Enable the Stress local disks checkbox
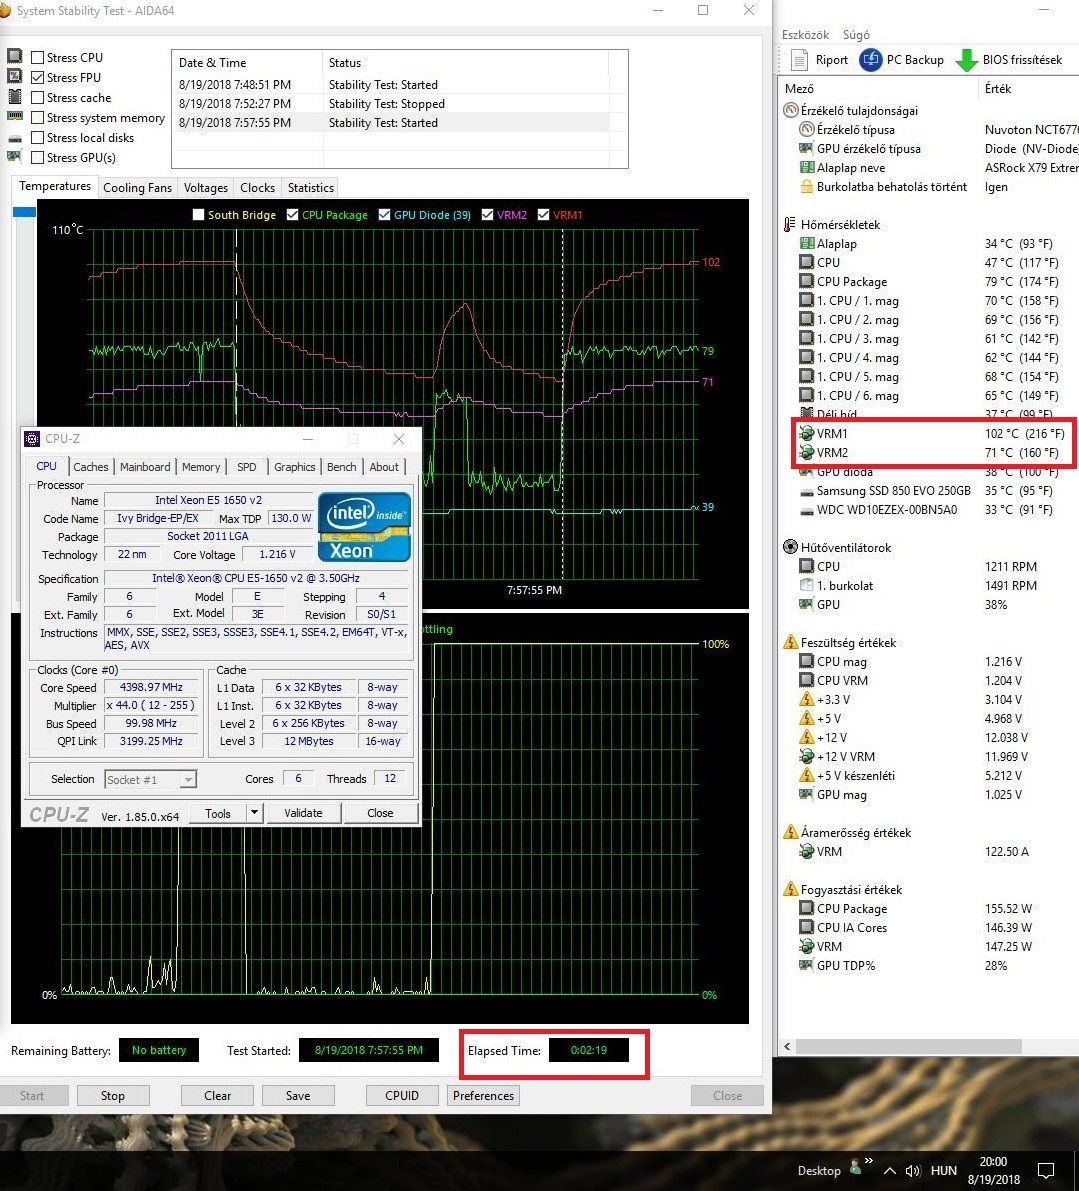Image resolution: width=1079 pixels, height=1191 pixels. click(37, 137)
